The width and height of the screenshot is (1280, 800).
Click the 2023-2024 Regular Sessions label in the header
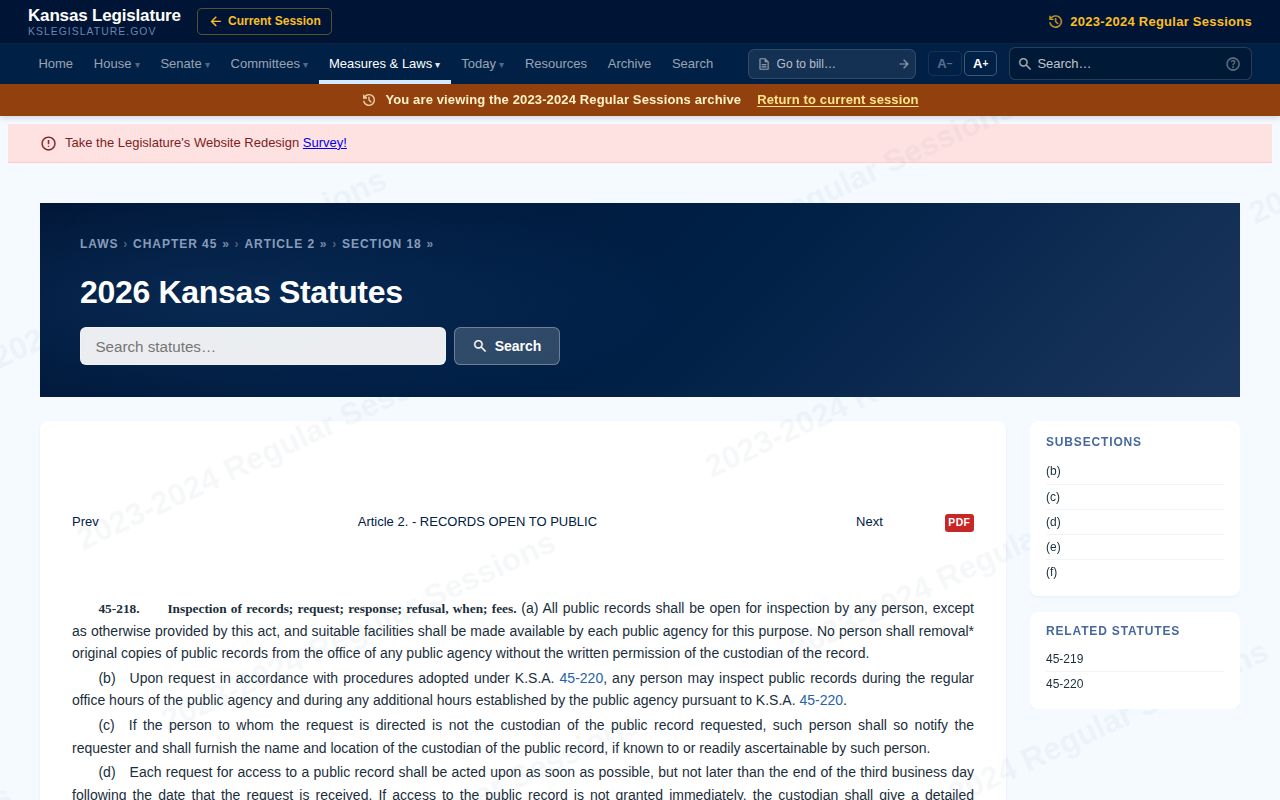pyautogui.click(x=1160, y=21)
